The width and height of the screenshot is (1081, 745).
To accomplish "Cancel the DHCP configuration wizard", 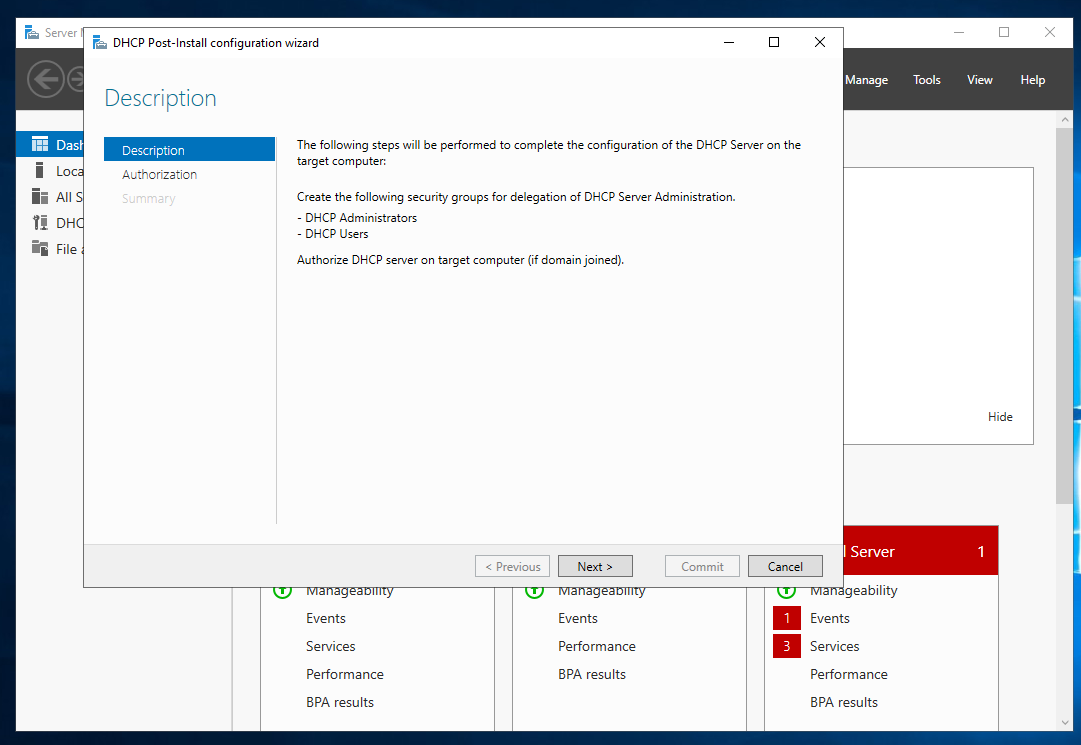I will point(785,566).
